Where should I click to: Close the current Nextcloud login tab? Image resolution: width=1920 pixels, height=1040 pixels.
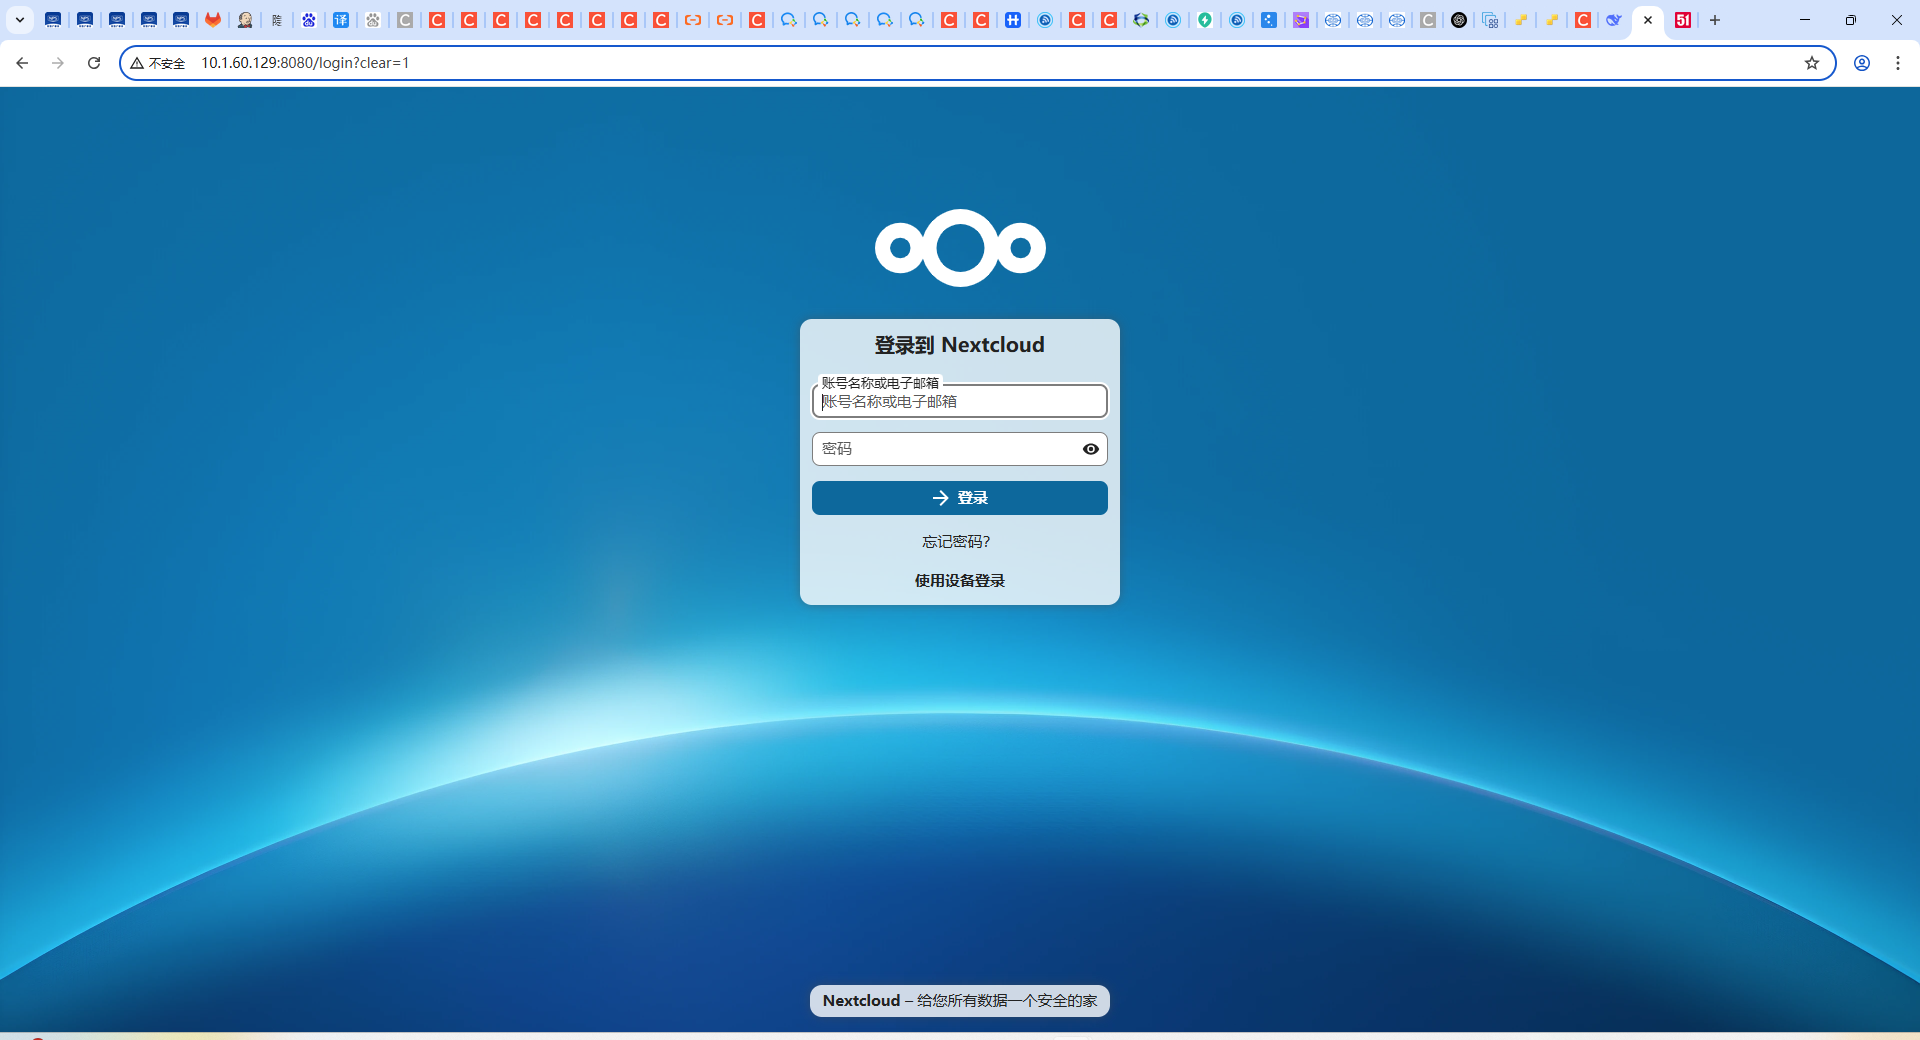(1648, 20)
